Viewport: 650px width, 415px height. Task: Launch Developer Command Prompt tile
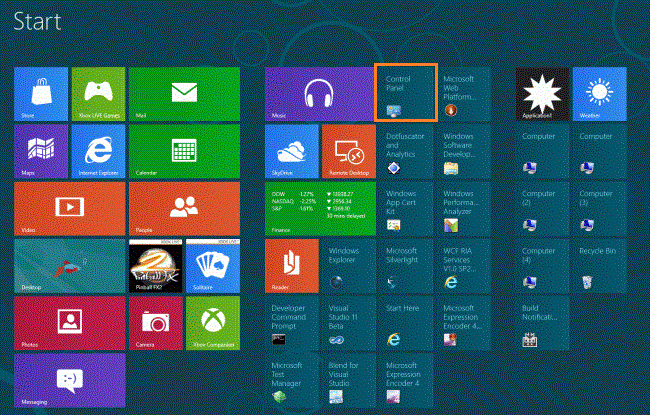[x=292, y=323]
